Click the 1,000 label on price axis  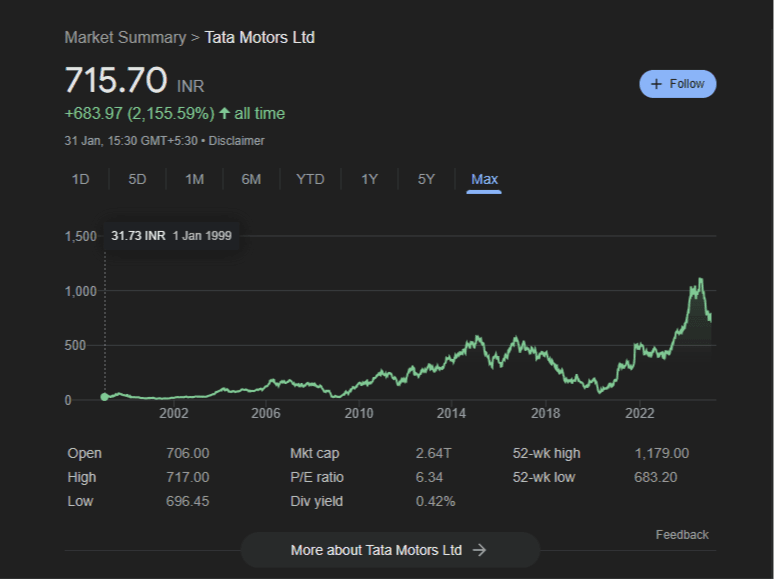point(81,291)
